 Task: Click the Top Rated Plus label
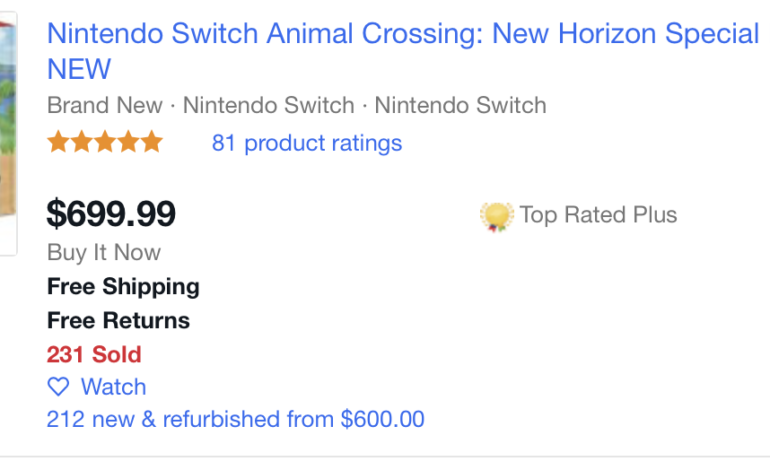[598, 215]
